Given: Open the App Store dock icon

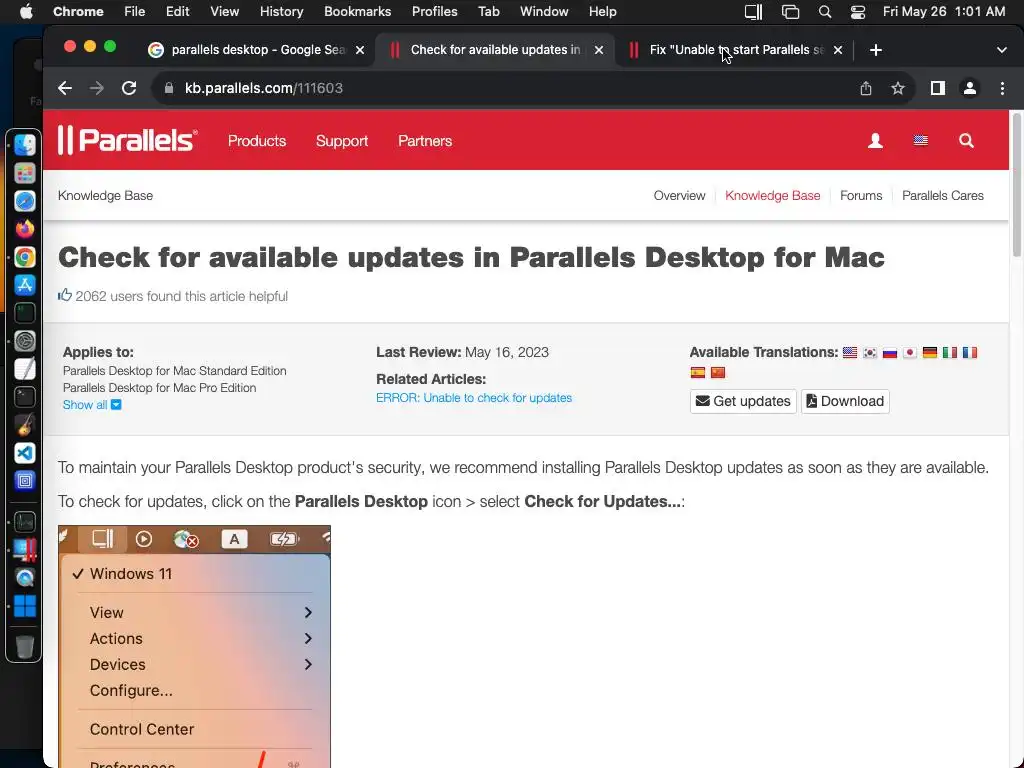Looking at the screenshot, I should [25, 285].
